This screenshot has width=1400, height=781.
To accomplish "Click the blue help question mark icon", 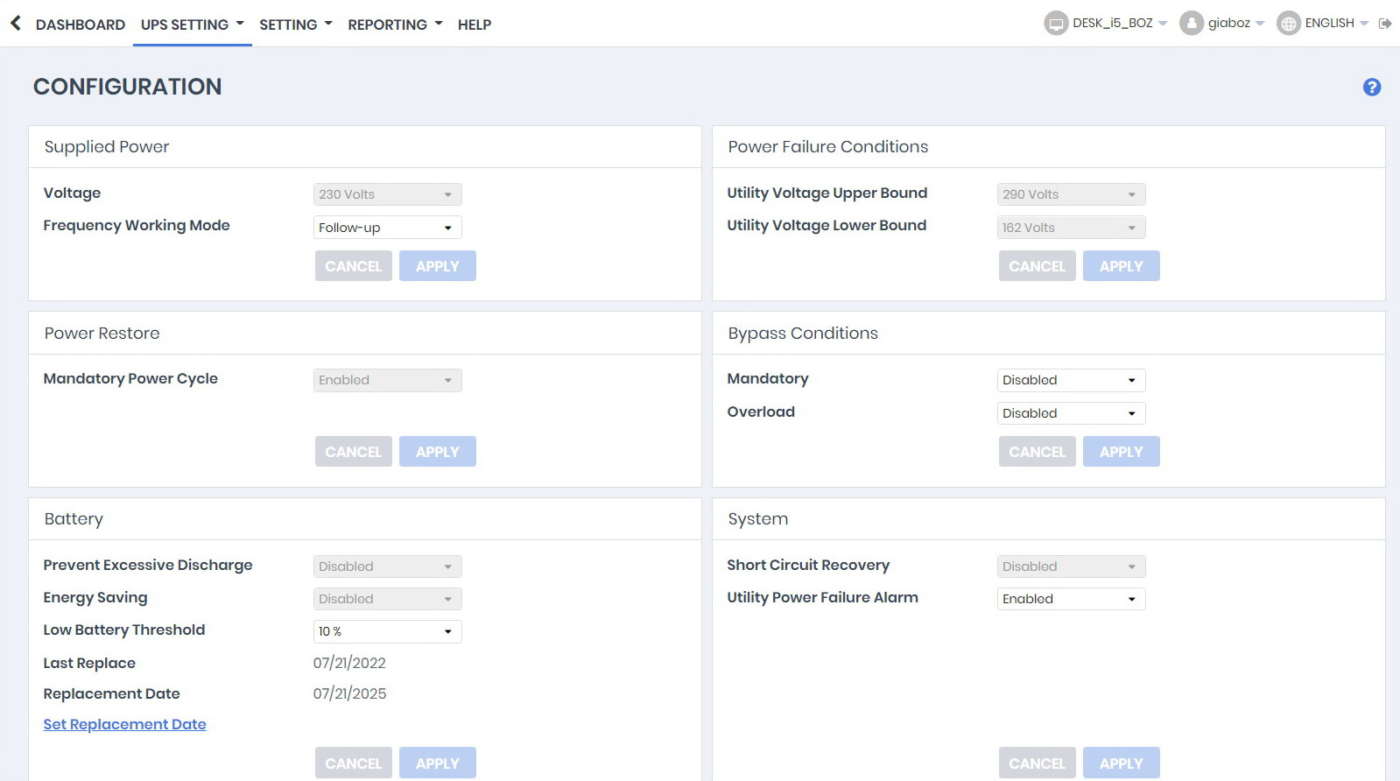I will click(x=1372, y=87).
